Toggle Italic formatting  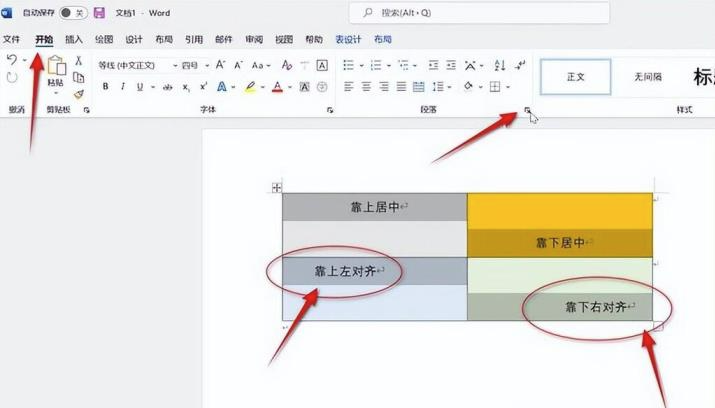pyautogui.click(x=123, y=87)
